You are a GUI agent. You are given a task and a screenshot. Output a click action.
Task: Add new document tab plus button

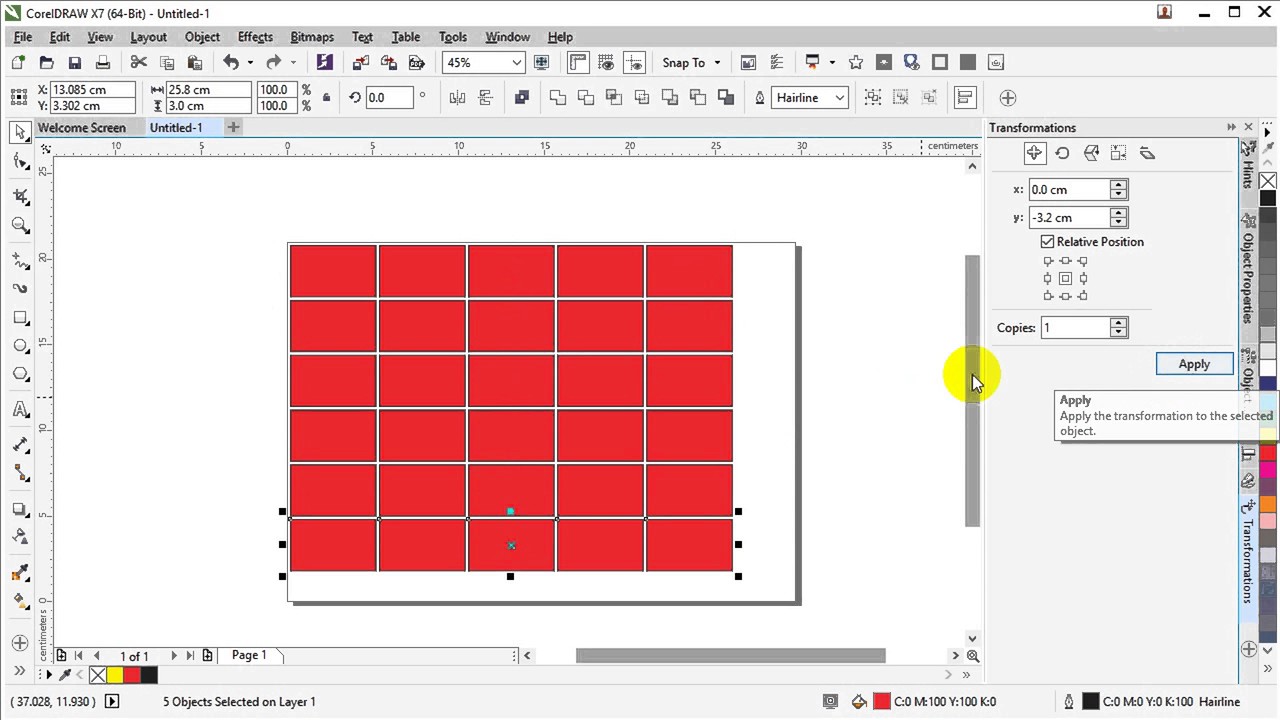coord(233,127)
